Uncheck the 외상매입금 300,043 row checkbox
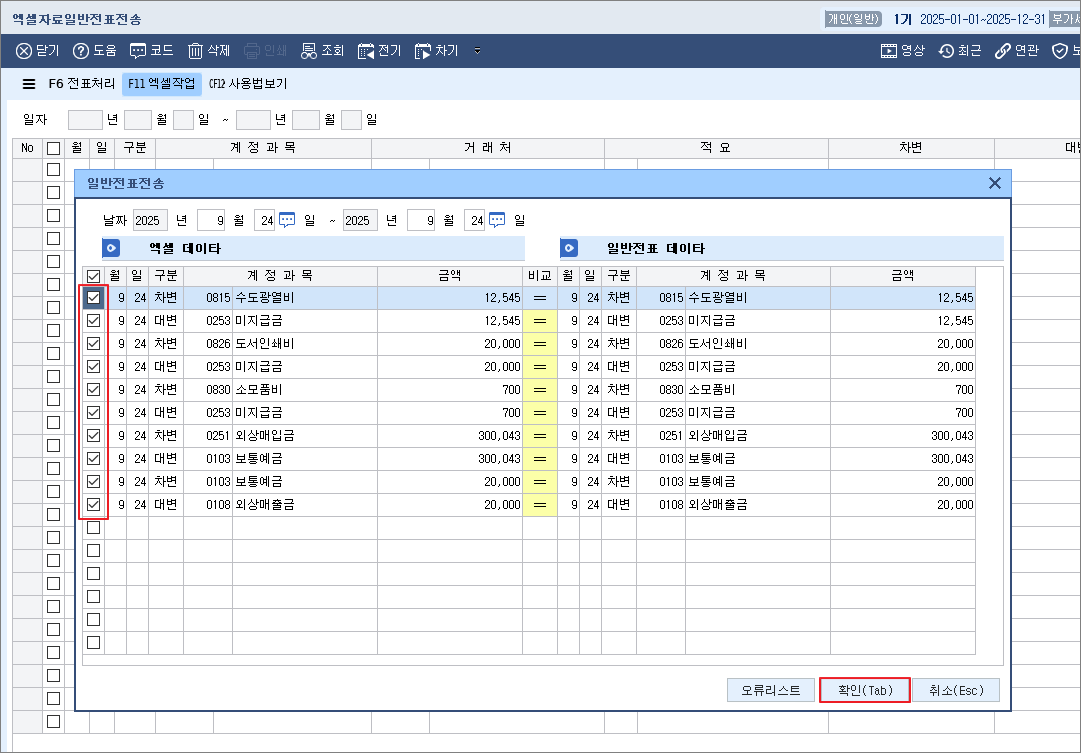 point(92,435)
